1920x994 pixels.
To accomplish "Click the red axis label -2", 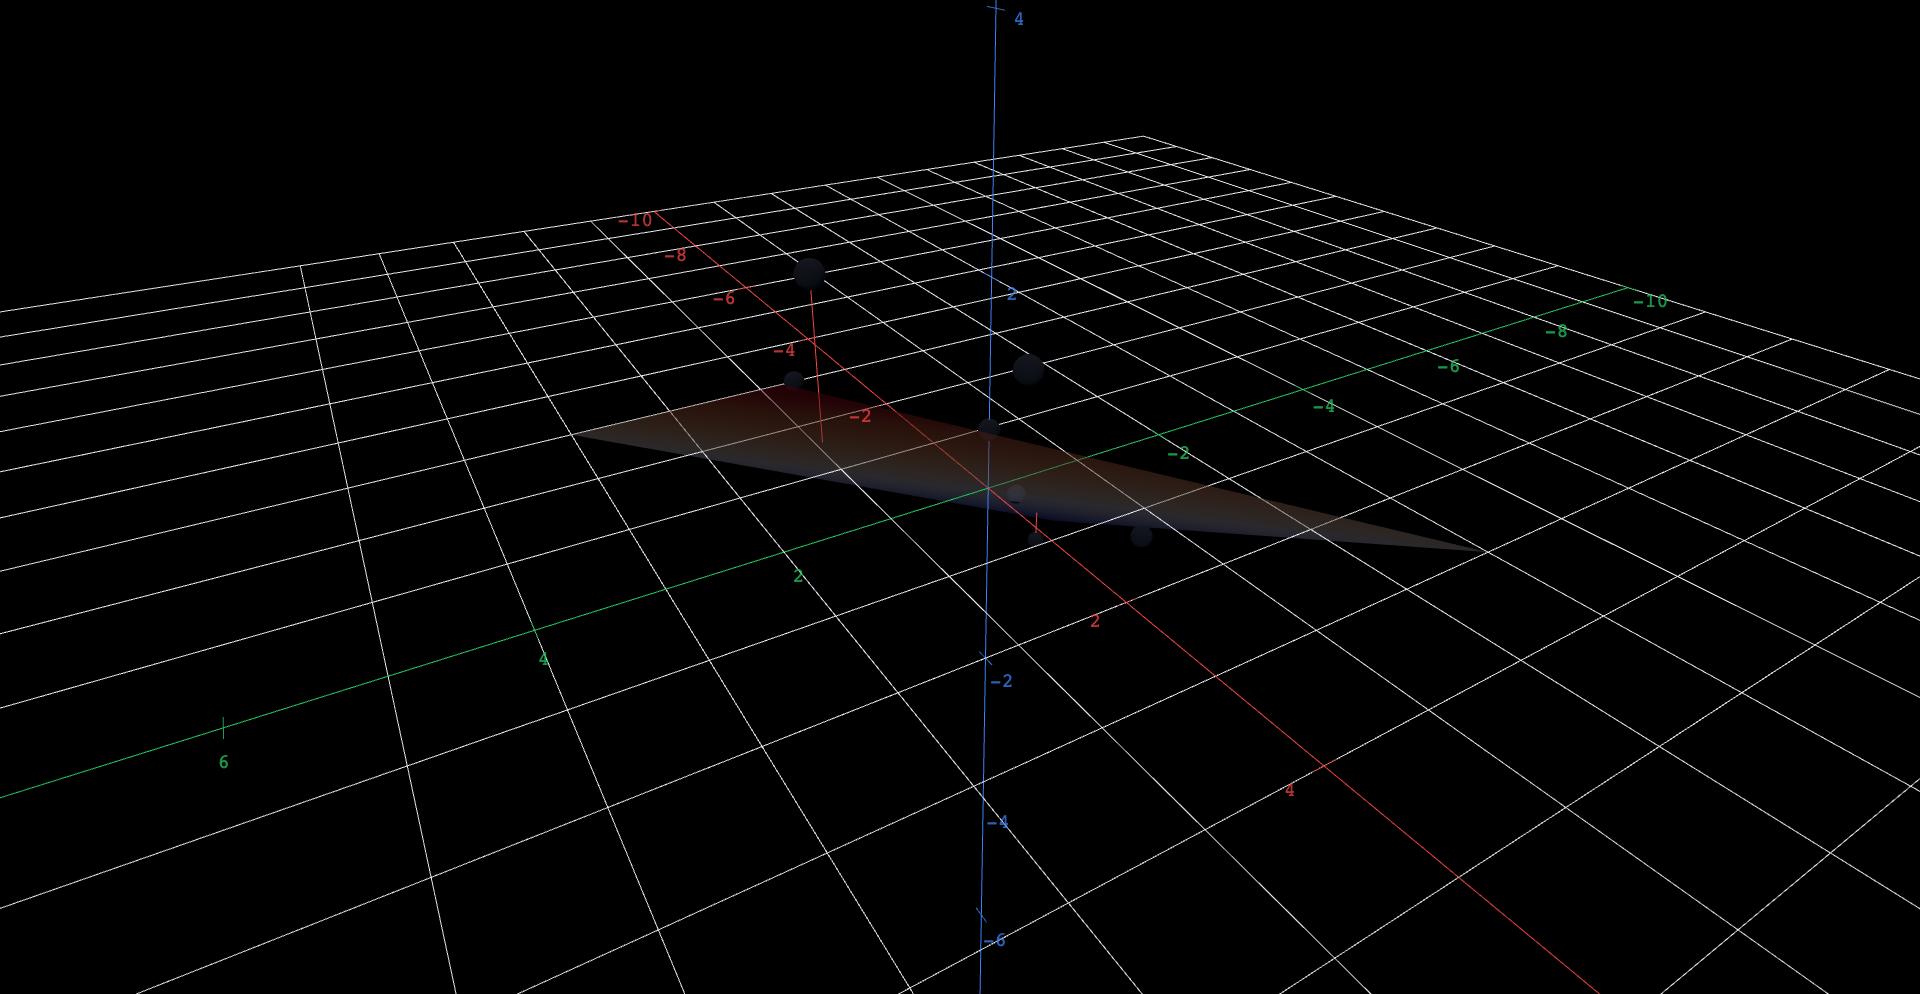I will [x=860, y=416].
